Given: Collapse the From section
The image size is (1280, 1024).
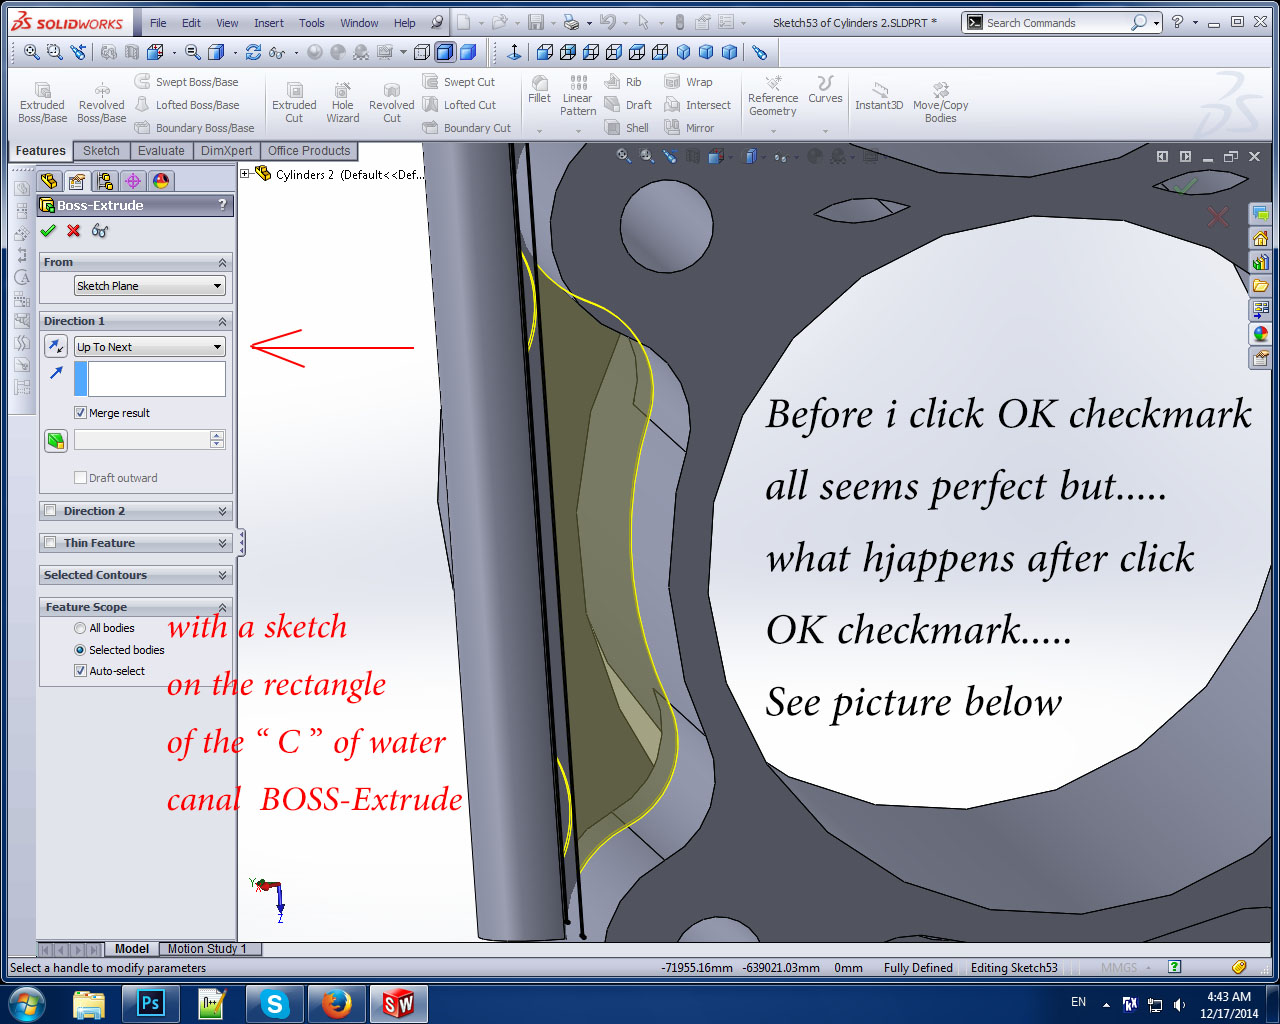Looking at the screenshot, I should click(x=223, y=262).
